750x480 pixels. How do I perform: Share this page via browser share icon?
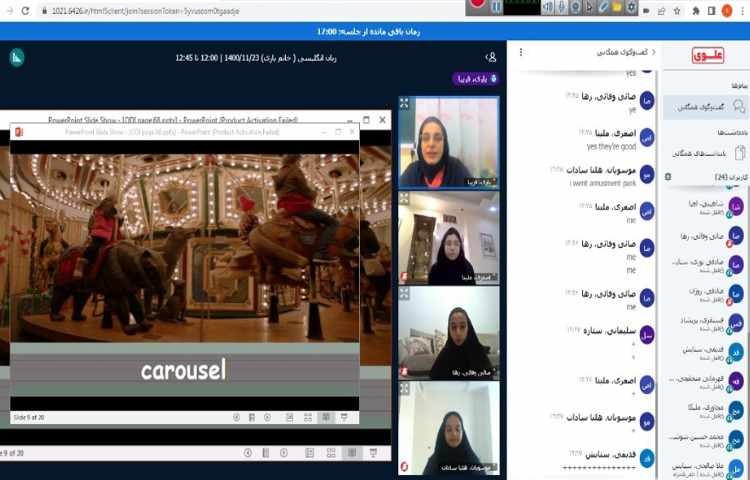662,11
